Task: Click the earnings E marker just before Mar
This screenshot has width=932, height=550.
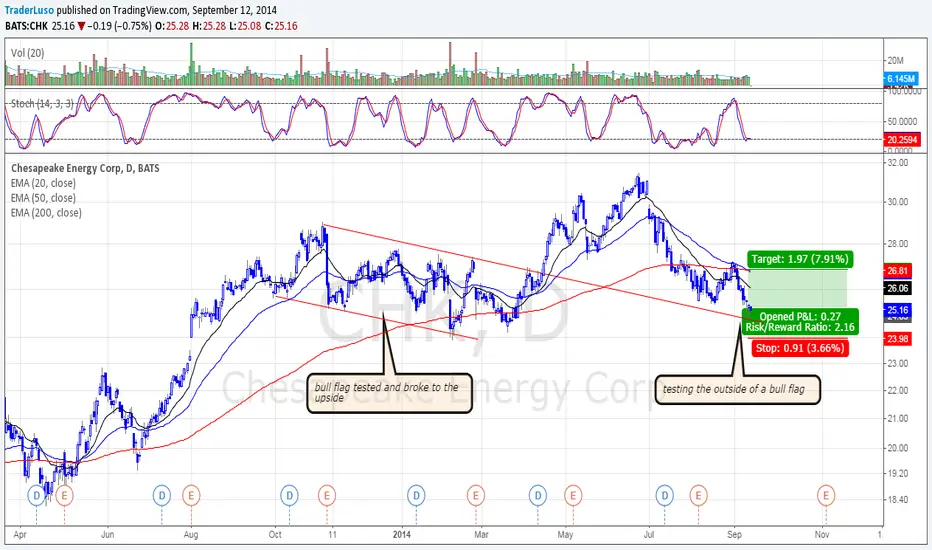Action: tap(476, 495)
